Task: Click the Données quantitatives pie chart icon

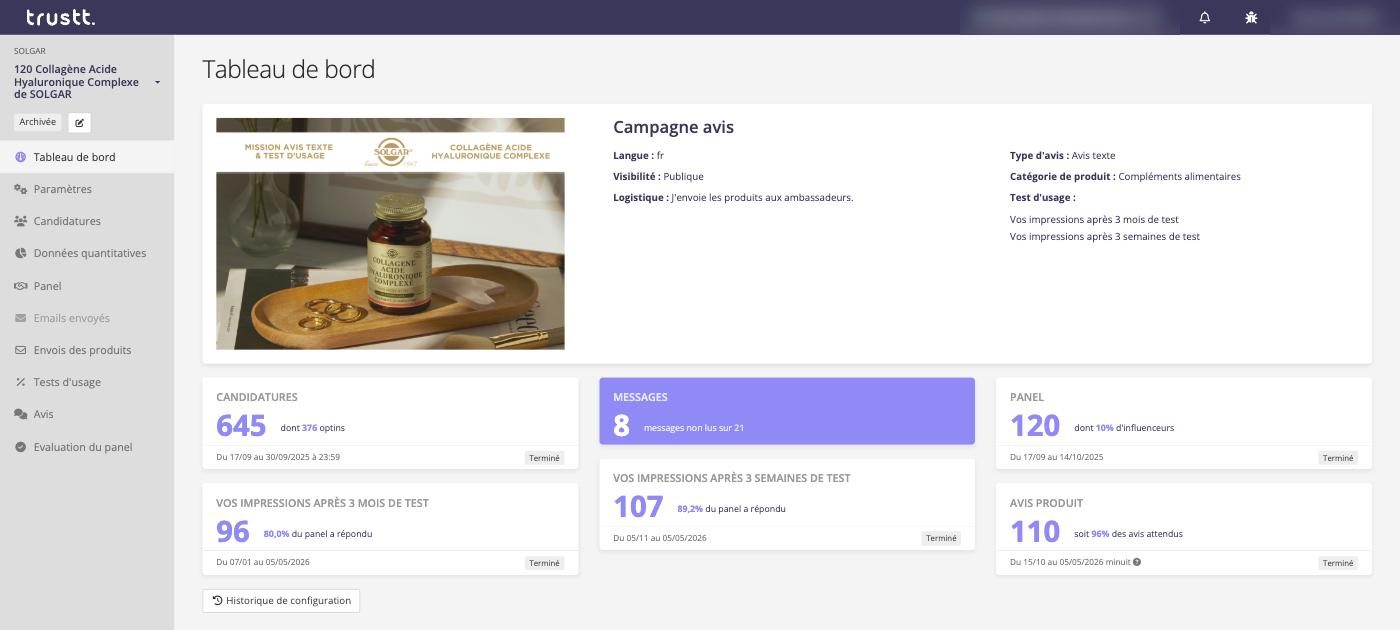Action: tap(20, 253)
